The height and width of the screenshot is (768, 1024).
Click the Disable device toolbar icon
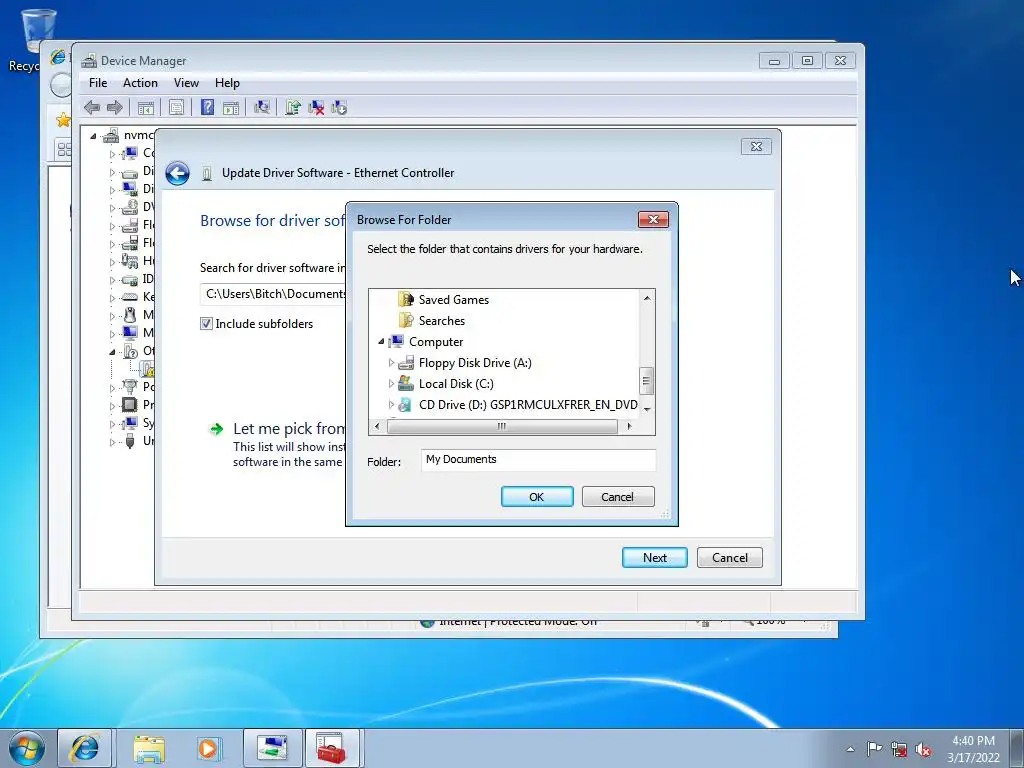point(339,107)
